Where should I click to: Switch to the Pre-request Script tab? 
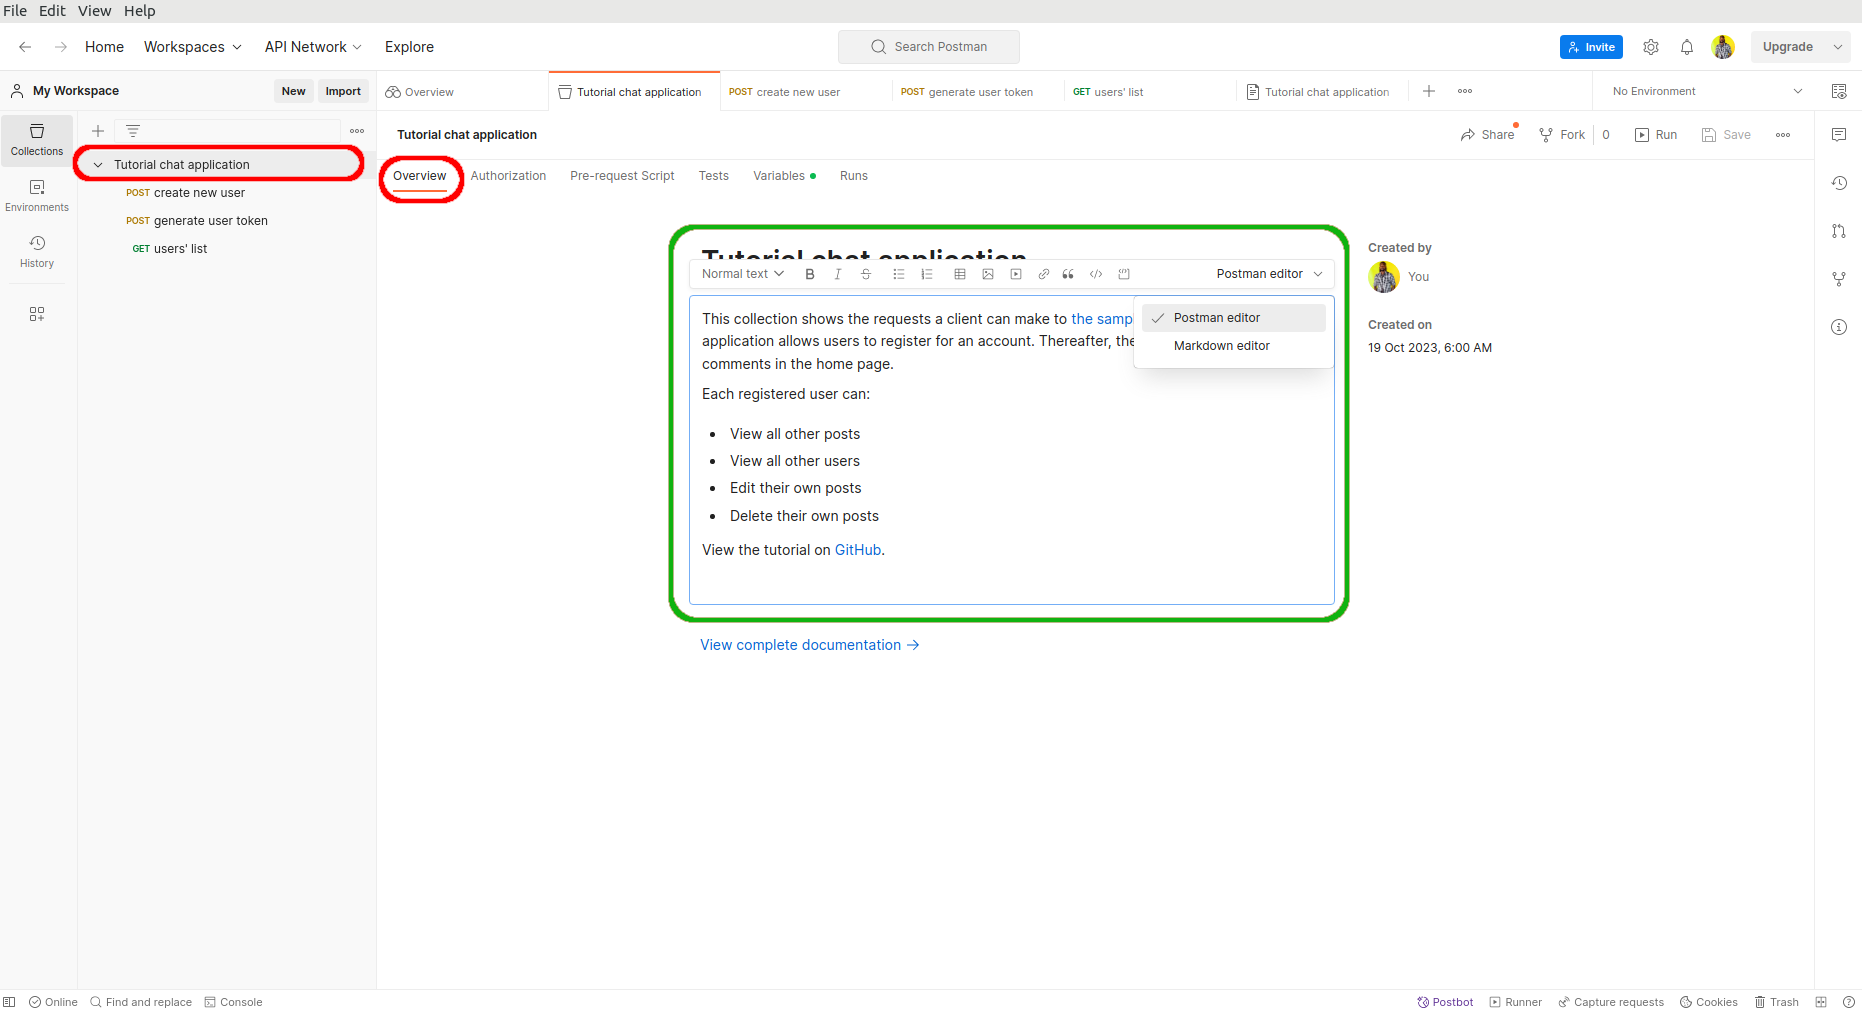tap(622, 176)
